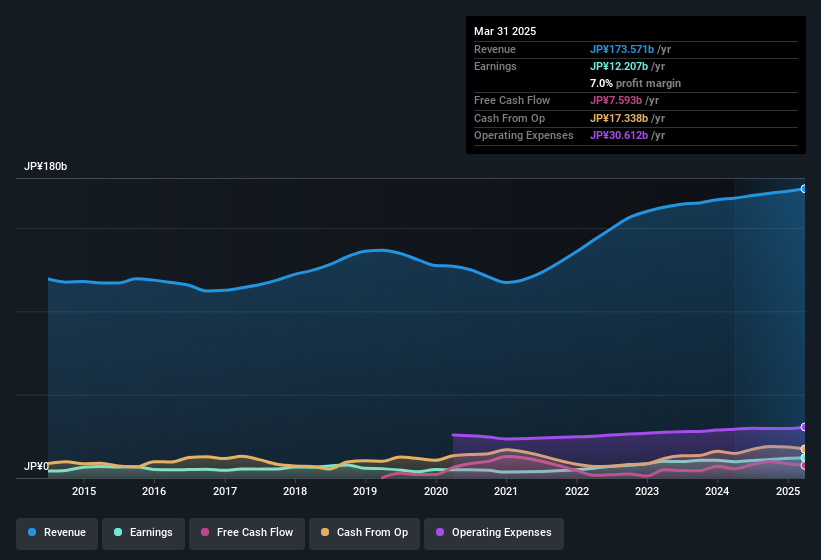This screenshot has width=821, height=560.
Task: Click the Earnings line endpoint marker
Action: (x=804, y=458)
